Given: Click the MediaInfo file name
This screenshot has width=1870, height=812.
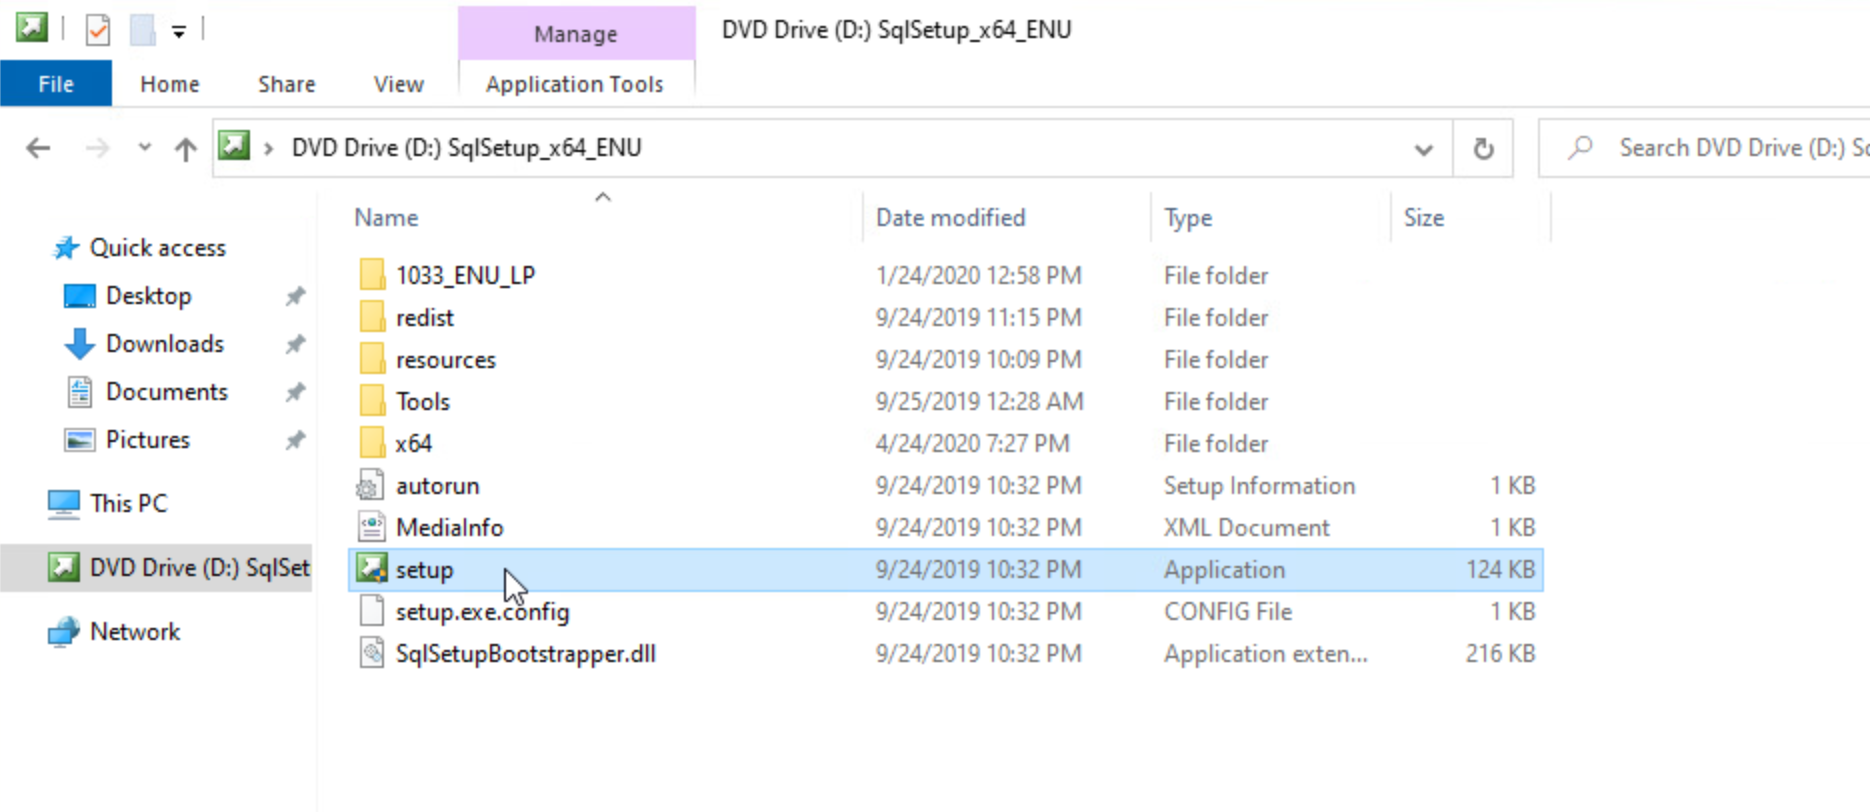Looking at the screenshot, I should click(450, 527).
